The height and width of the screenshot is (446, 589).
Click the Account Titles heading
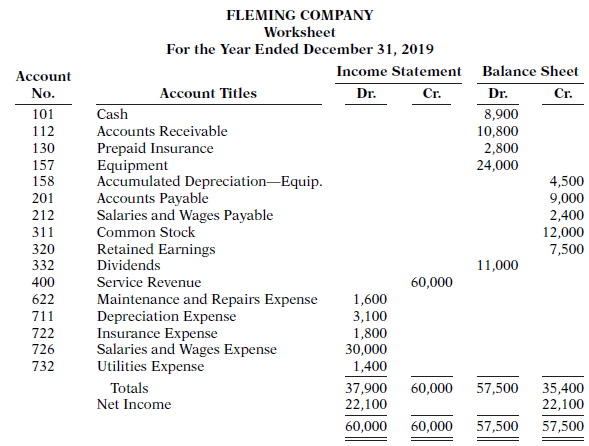pos(208,93)
